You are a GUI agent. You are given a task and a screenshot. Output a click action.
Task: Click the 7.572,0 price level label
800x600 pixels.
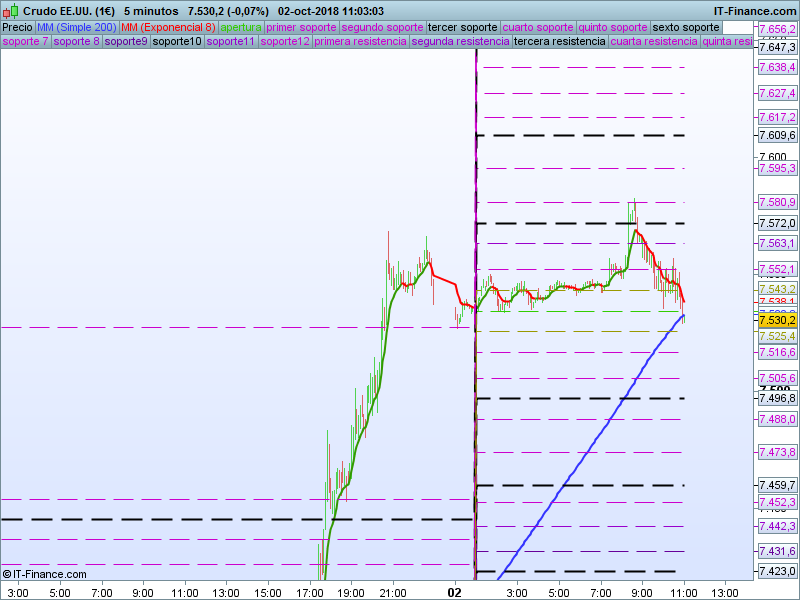point(777,223)
